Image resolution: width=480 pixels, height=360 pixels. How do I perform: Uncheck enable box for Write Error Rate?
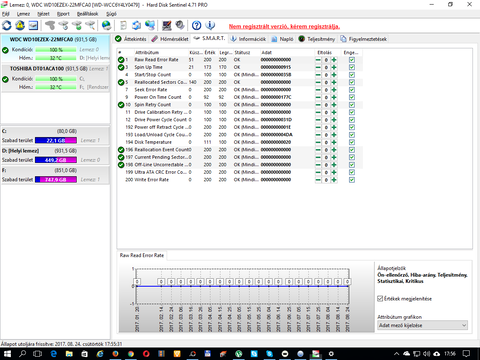click(352, 180)
